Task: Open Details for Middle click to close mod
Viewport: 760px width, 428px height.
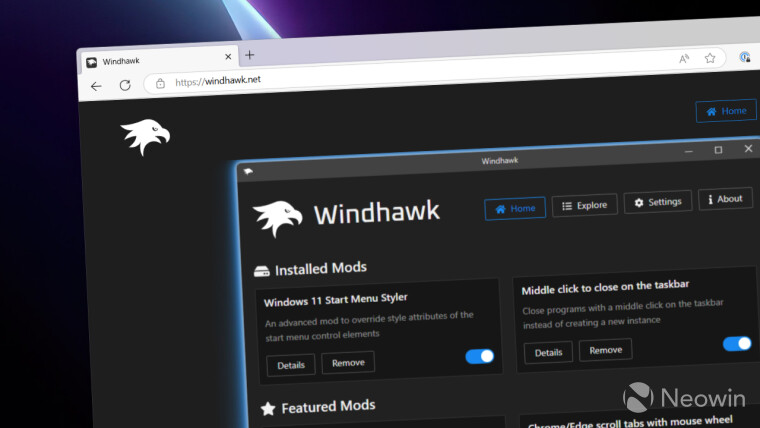Action: click(548, 352)
